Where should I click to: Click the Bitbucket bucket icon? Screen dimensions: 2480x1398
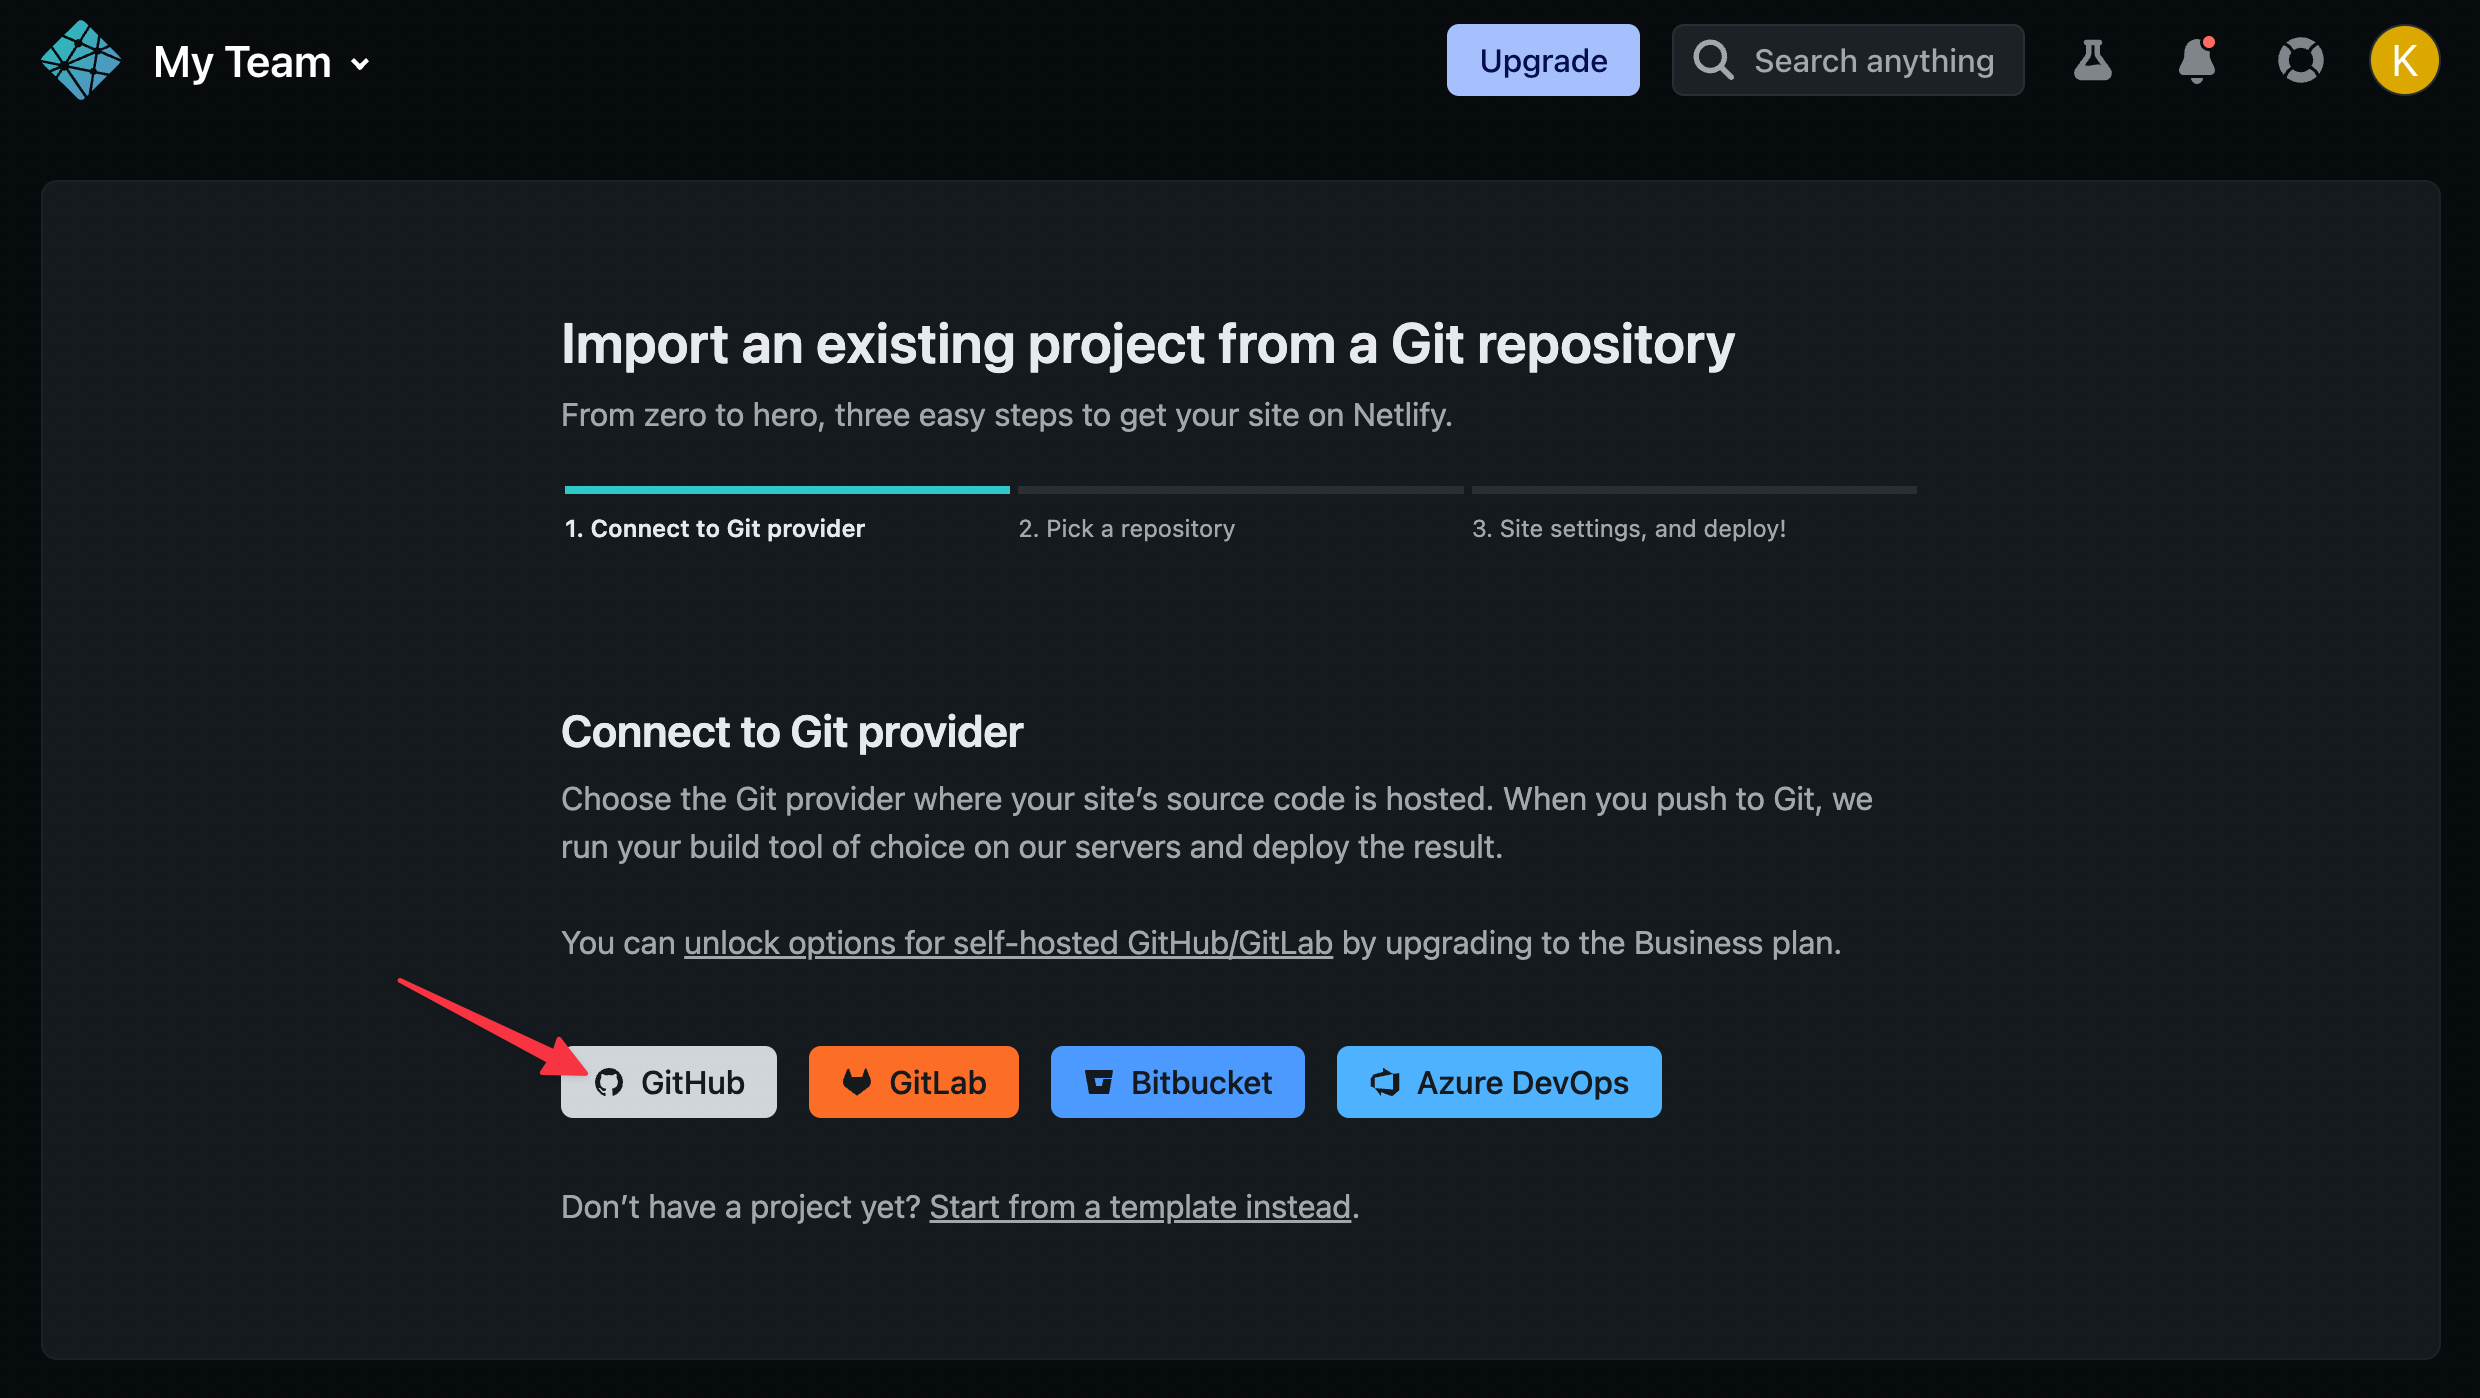coord(1099,1082)
